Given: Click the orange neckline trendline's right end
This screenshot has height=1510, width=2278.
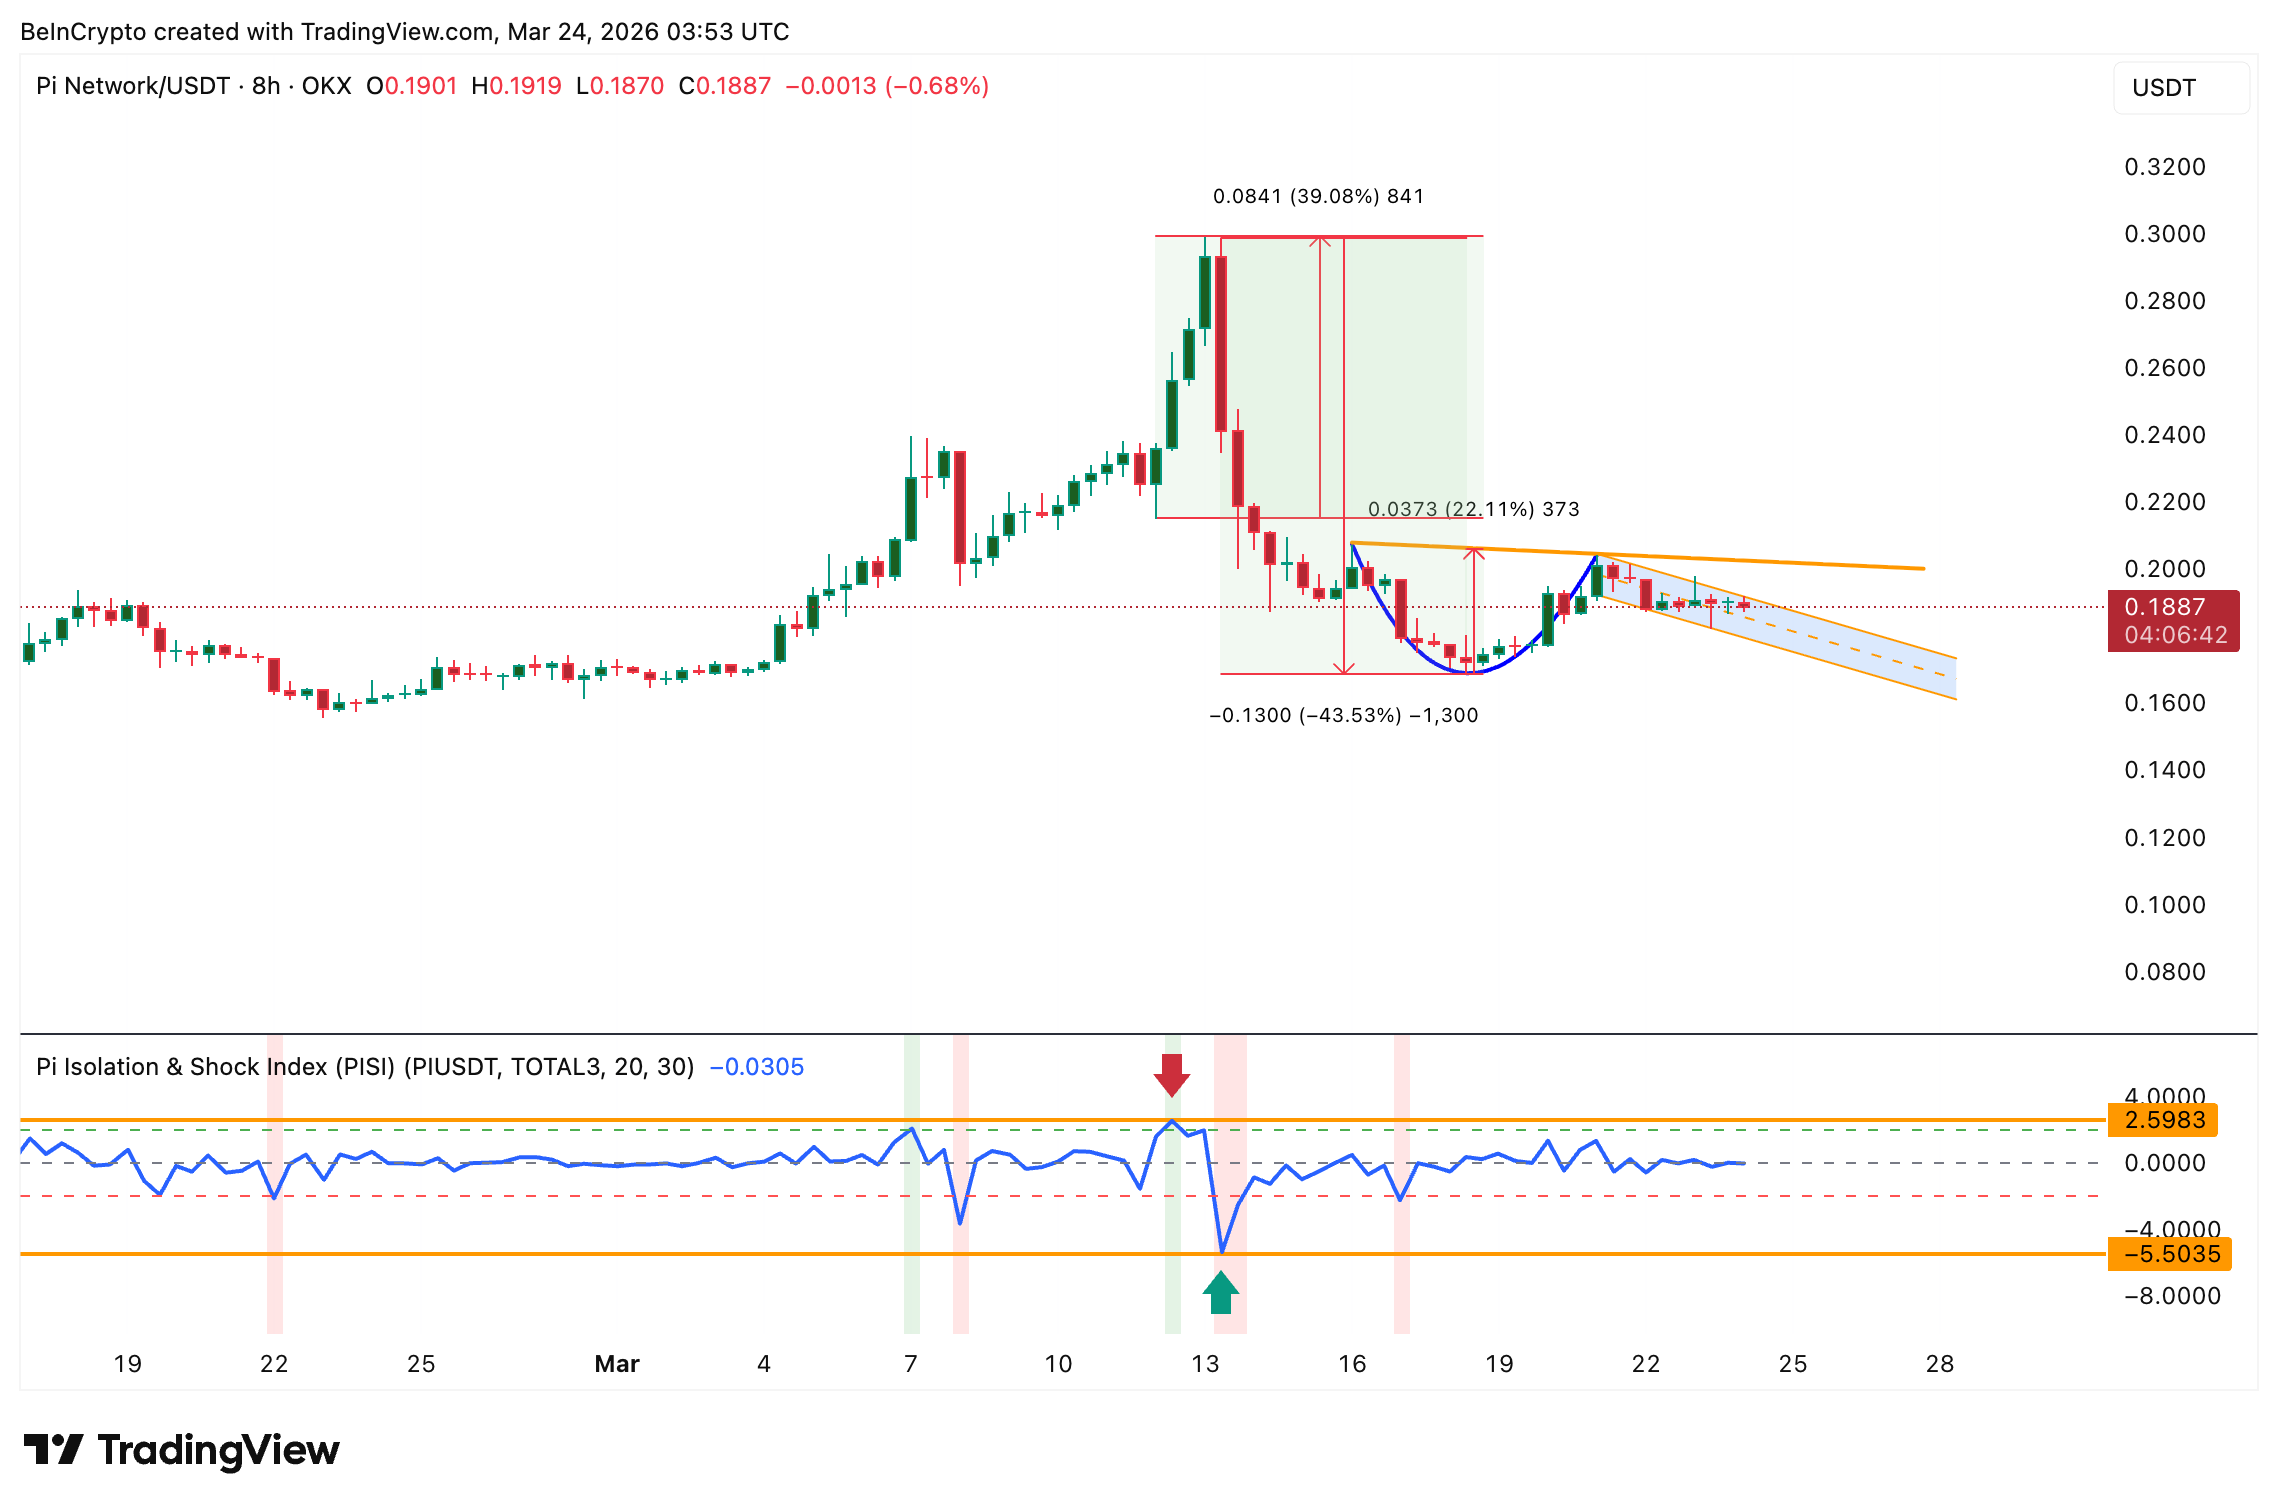Looking at the screenshot, I should click(x=1922, y=568).
